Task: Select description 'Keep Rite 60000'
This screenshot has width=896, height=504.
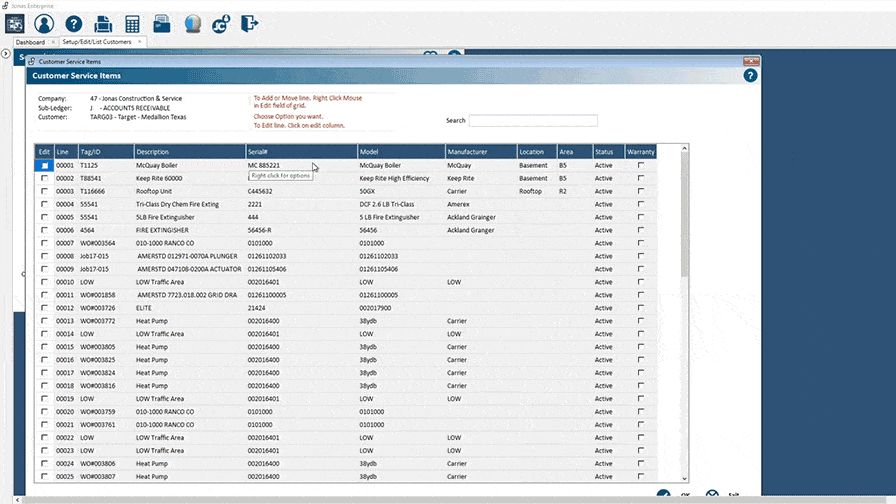Action: coord(159,178)
